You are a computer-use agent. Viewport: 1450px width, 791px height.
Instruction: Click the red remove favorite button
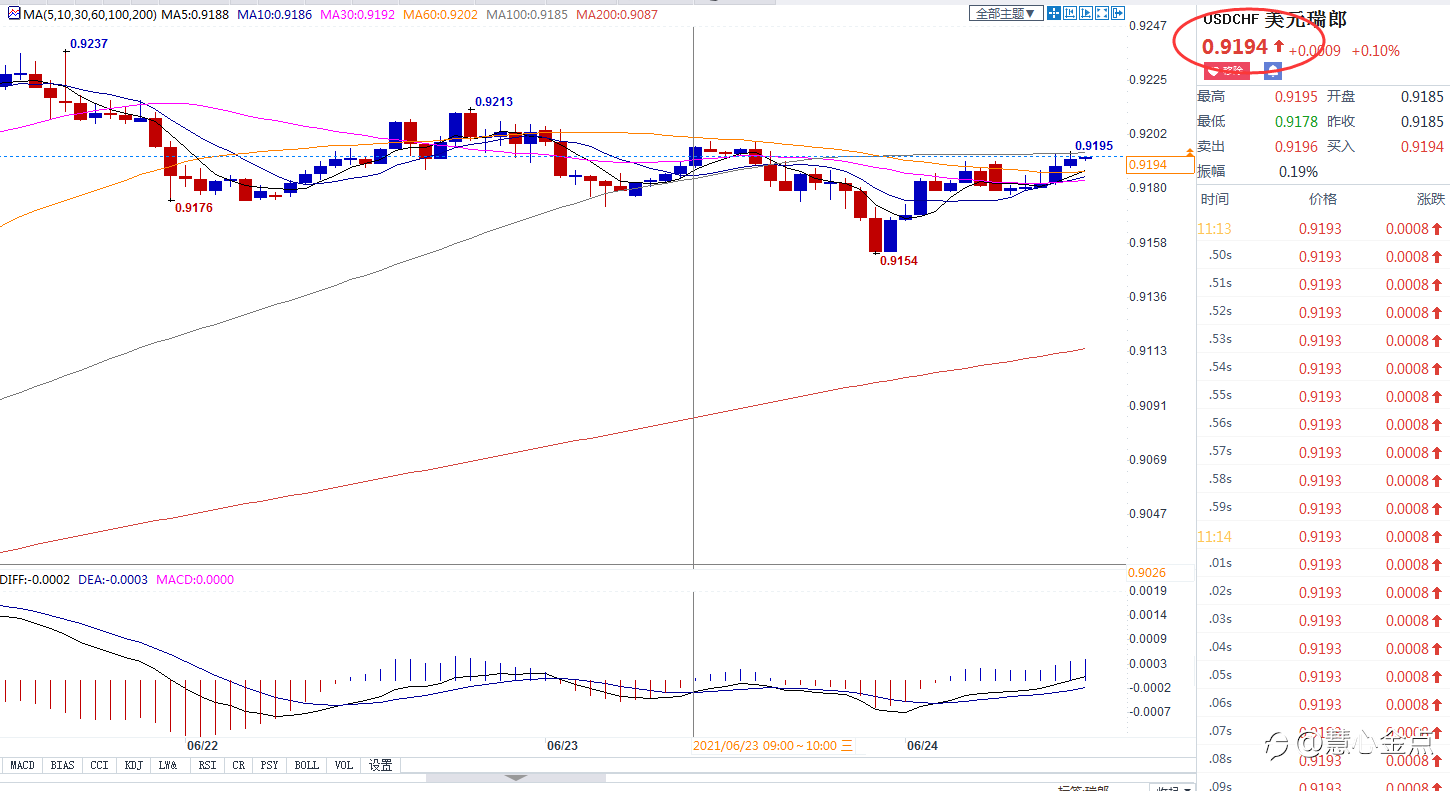coord(1227,70)
